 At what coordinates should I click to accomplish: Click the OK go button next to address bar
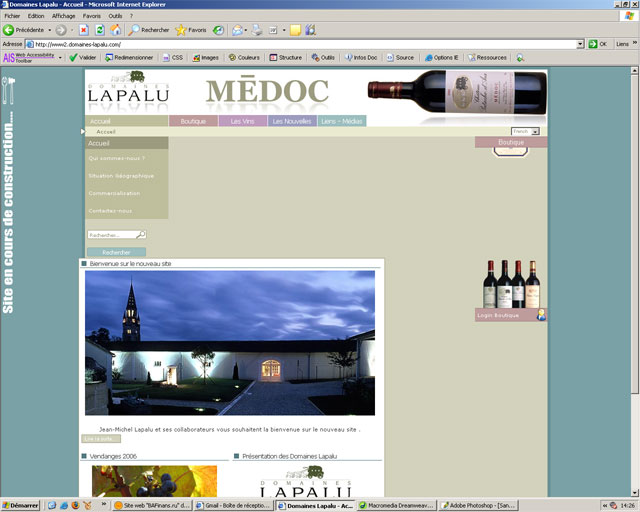pos(598,44)
